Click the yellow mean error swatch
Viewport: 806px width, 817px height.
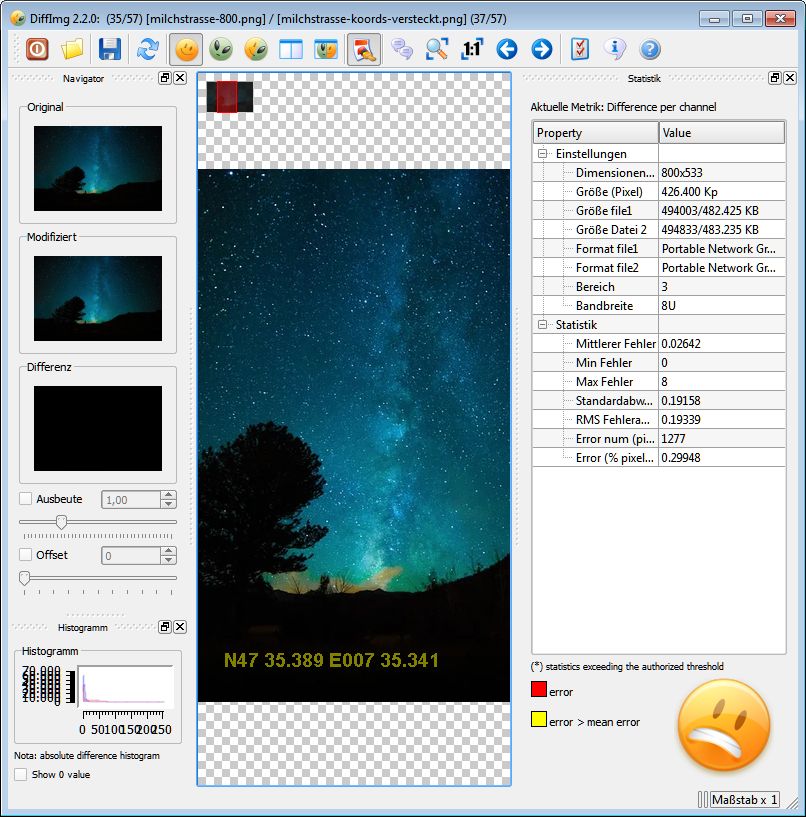tap(539, 720)
